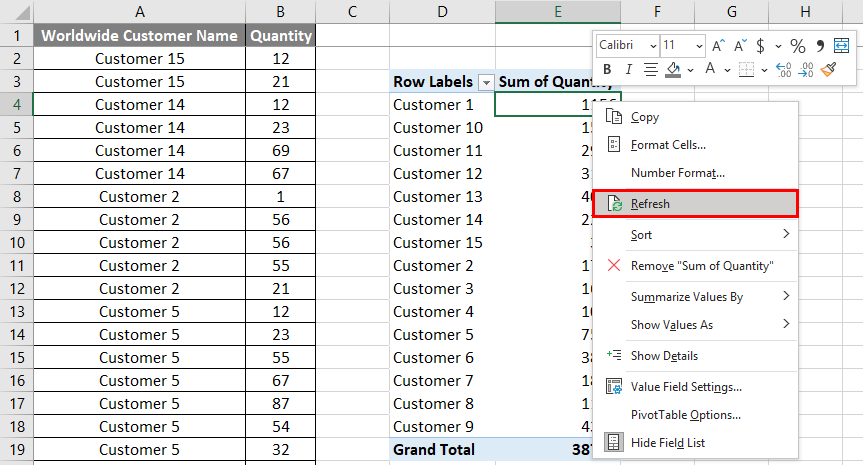Screen dimensions: 863x465
Task: Click the Grand Total label
Action: tap(434, 450)
